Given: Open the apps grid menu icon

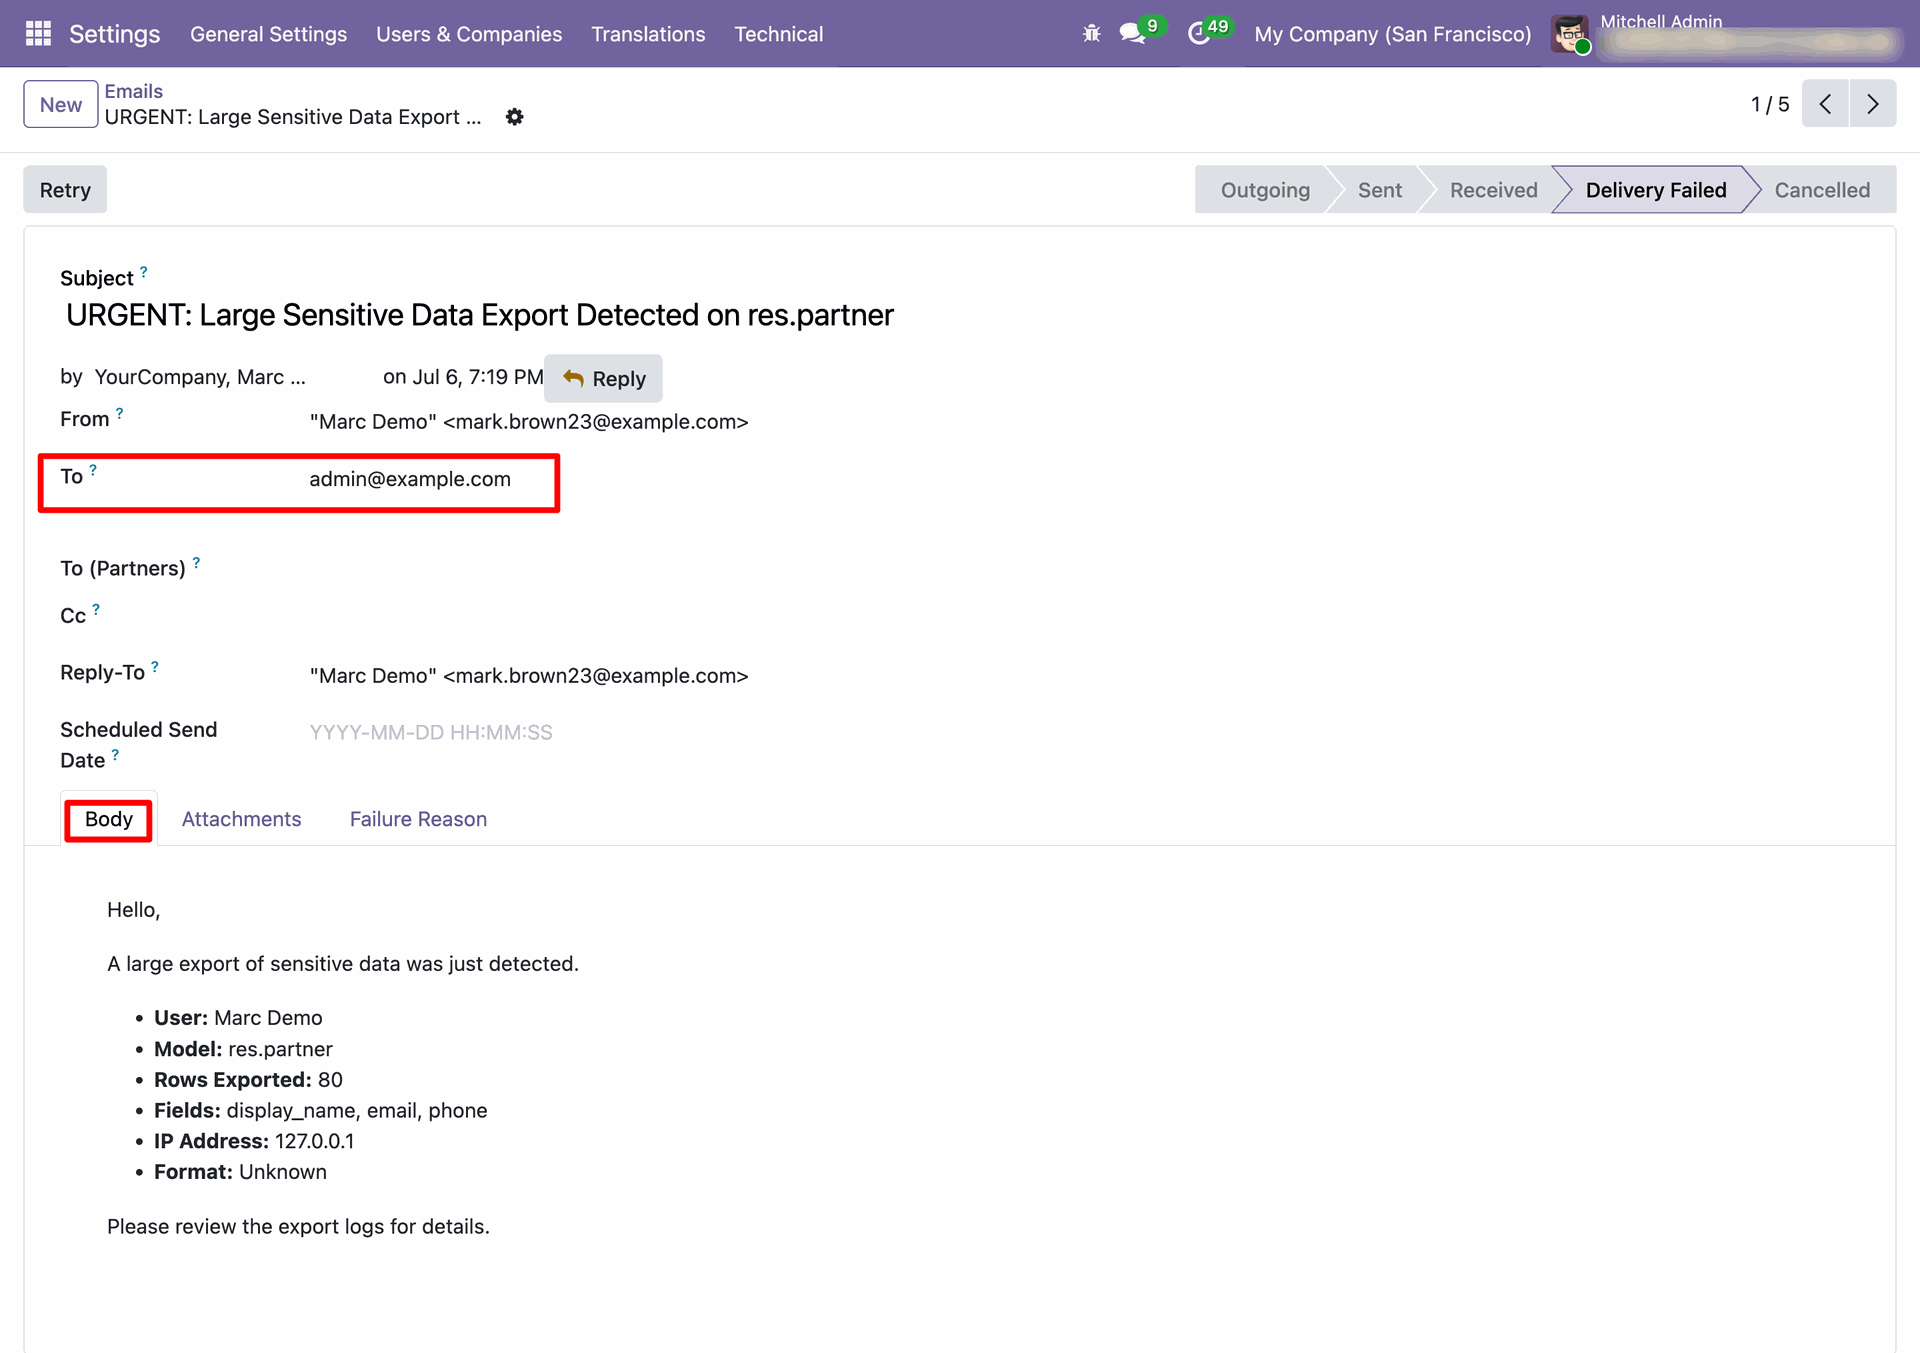Looking at the screenshot, I should (x=38, y=34).
